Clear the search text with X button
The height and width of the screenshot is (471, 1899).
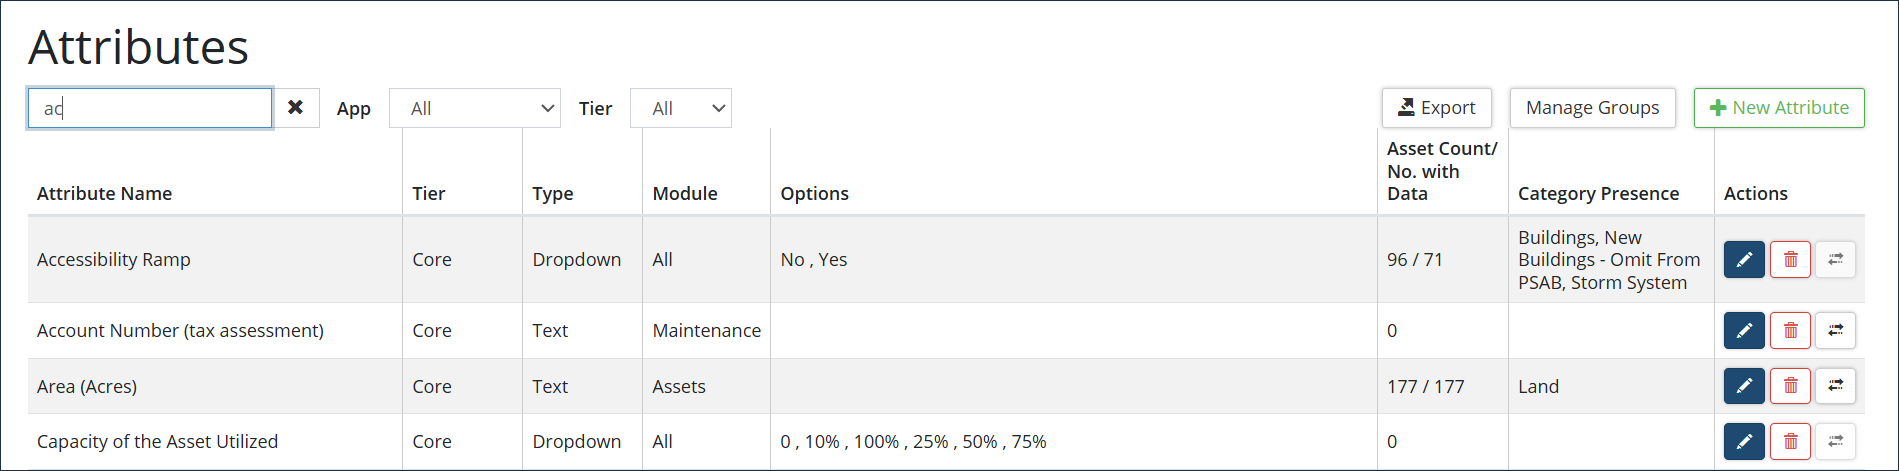[296, 108]
